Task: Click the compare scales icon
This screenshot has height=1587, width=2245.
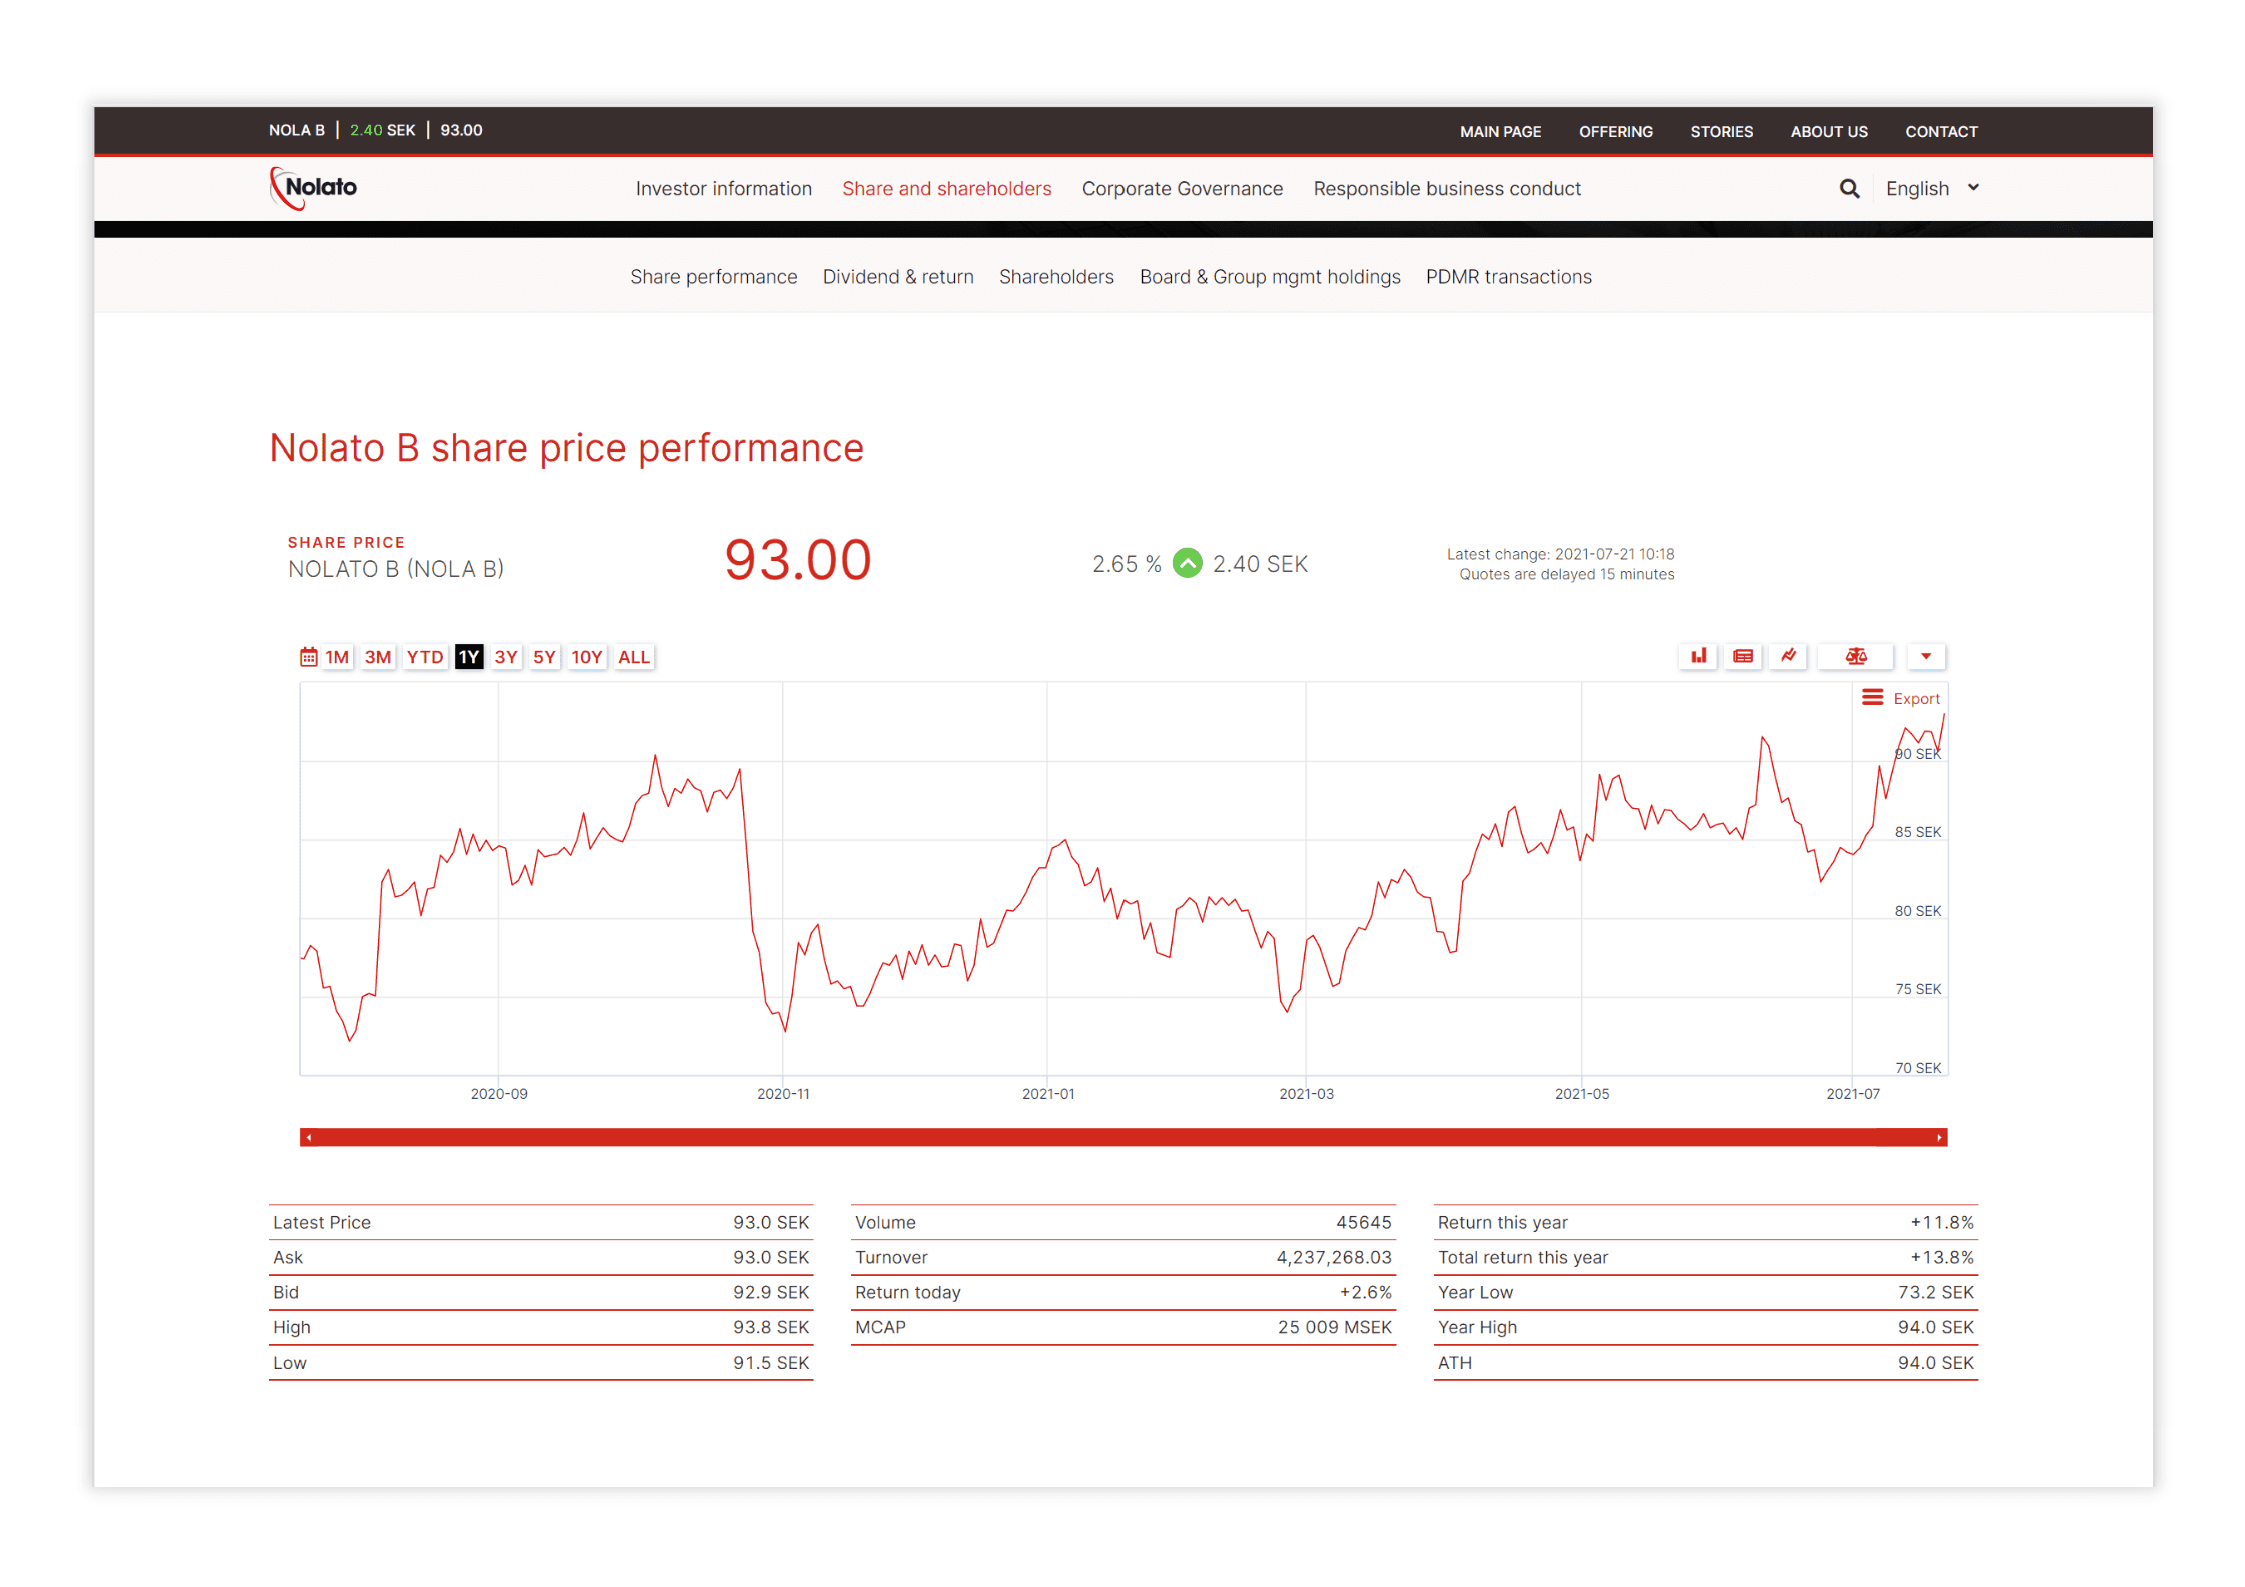Action: coord(1856,656)
